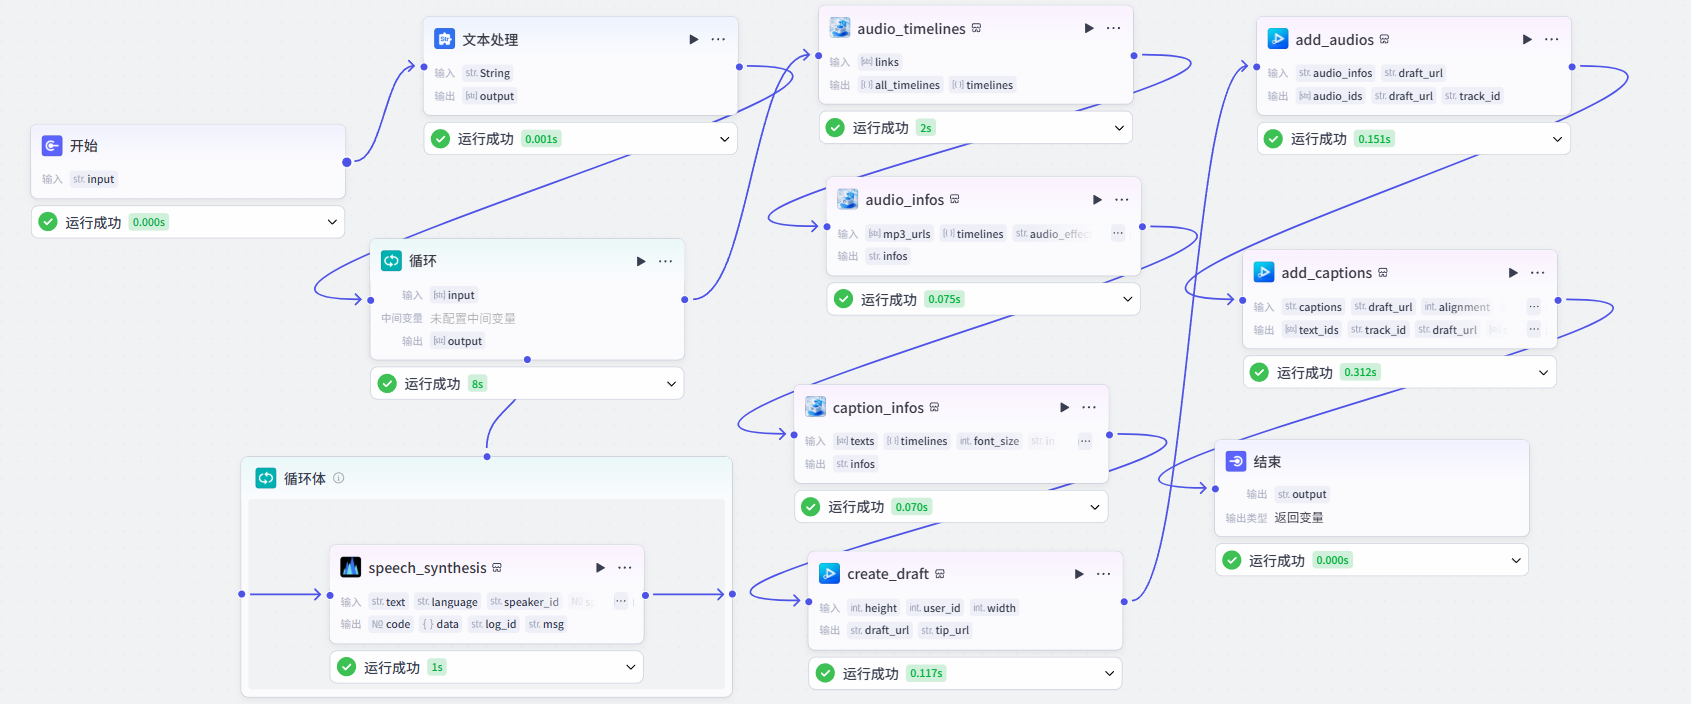Show more input parameters of speech_synthesis

coord(620,601)
